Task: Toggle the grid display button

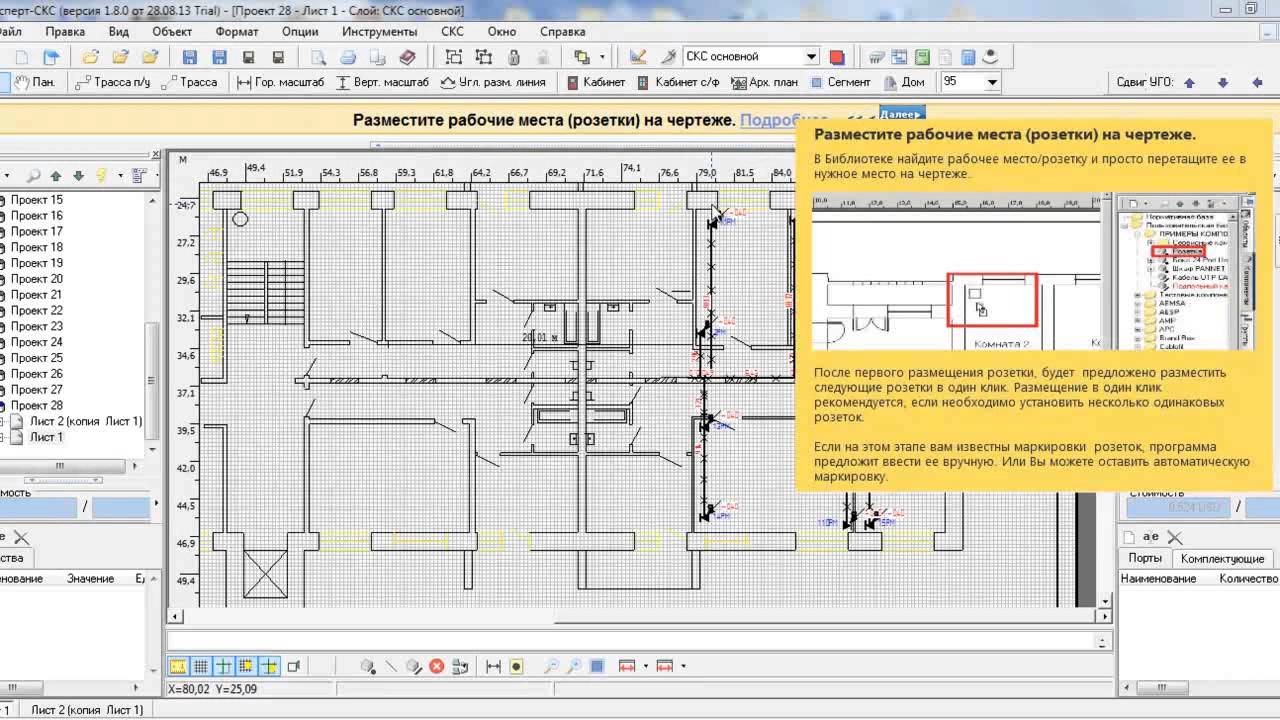Action: coord(200,666)
